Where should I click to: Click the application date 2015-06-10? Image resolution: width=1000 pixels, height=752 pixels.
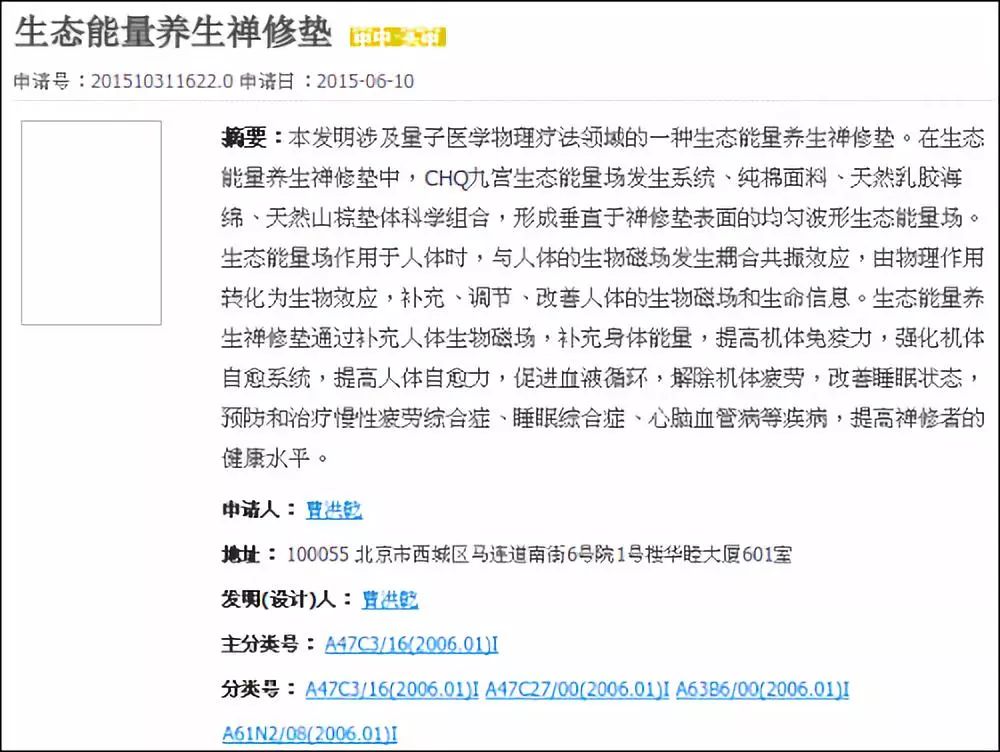364,81
